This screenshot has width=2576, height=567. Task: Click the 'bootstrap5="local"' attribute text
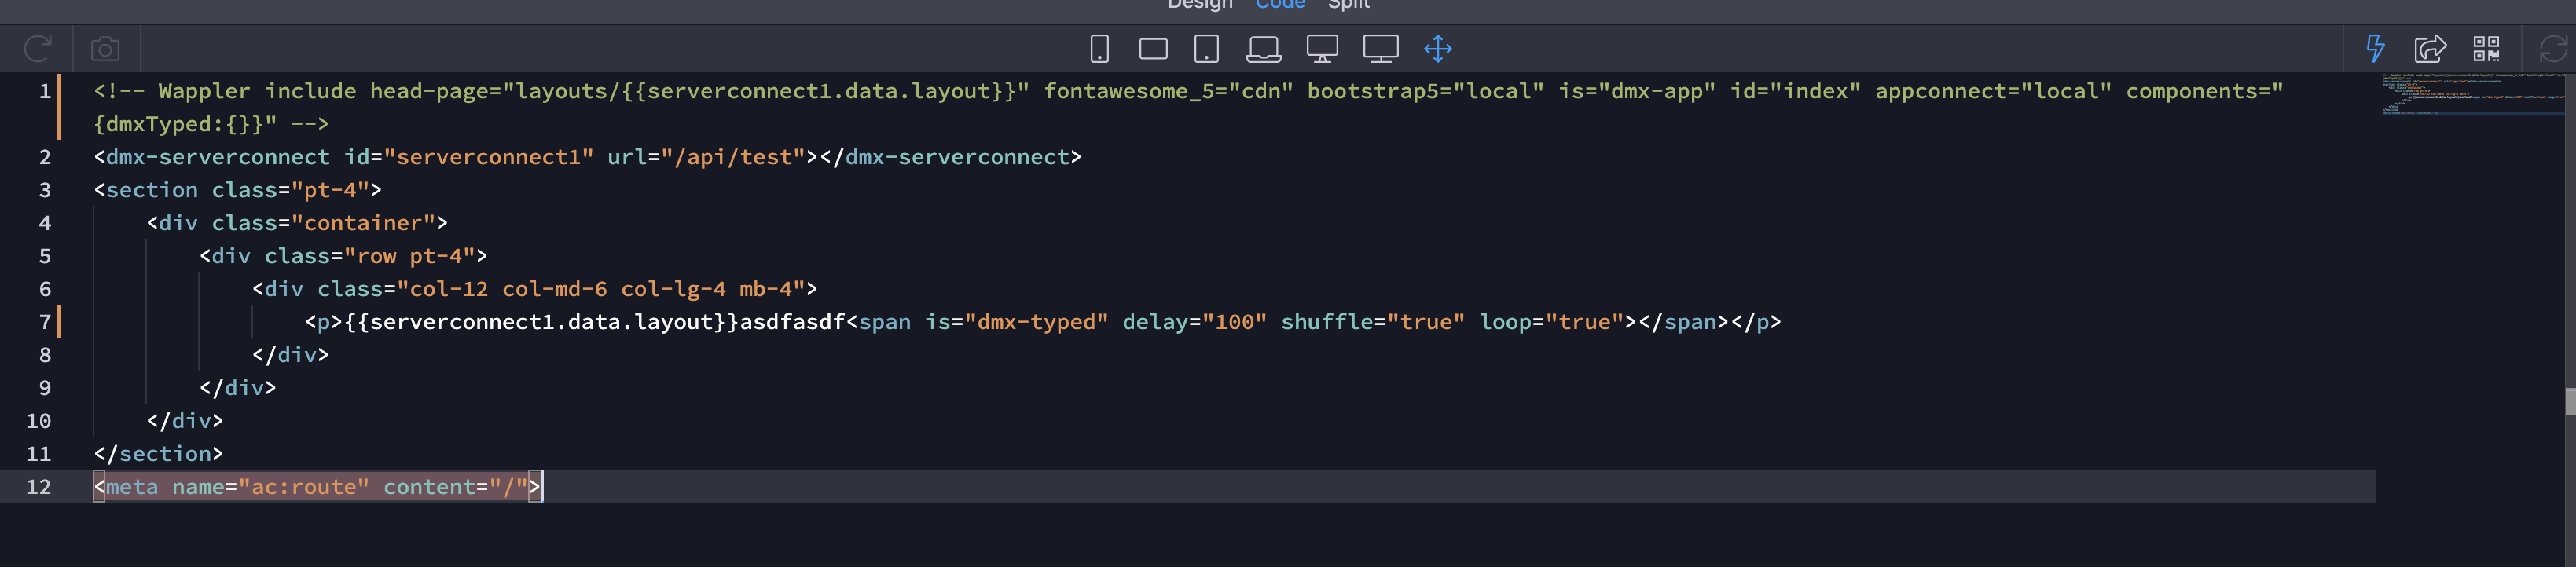coord(1425,91)
